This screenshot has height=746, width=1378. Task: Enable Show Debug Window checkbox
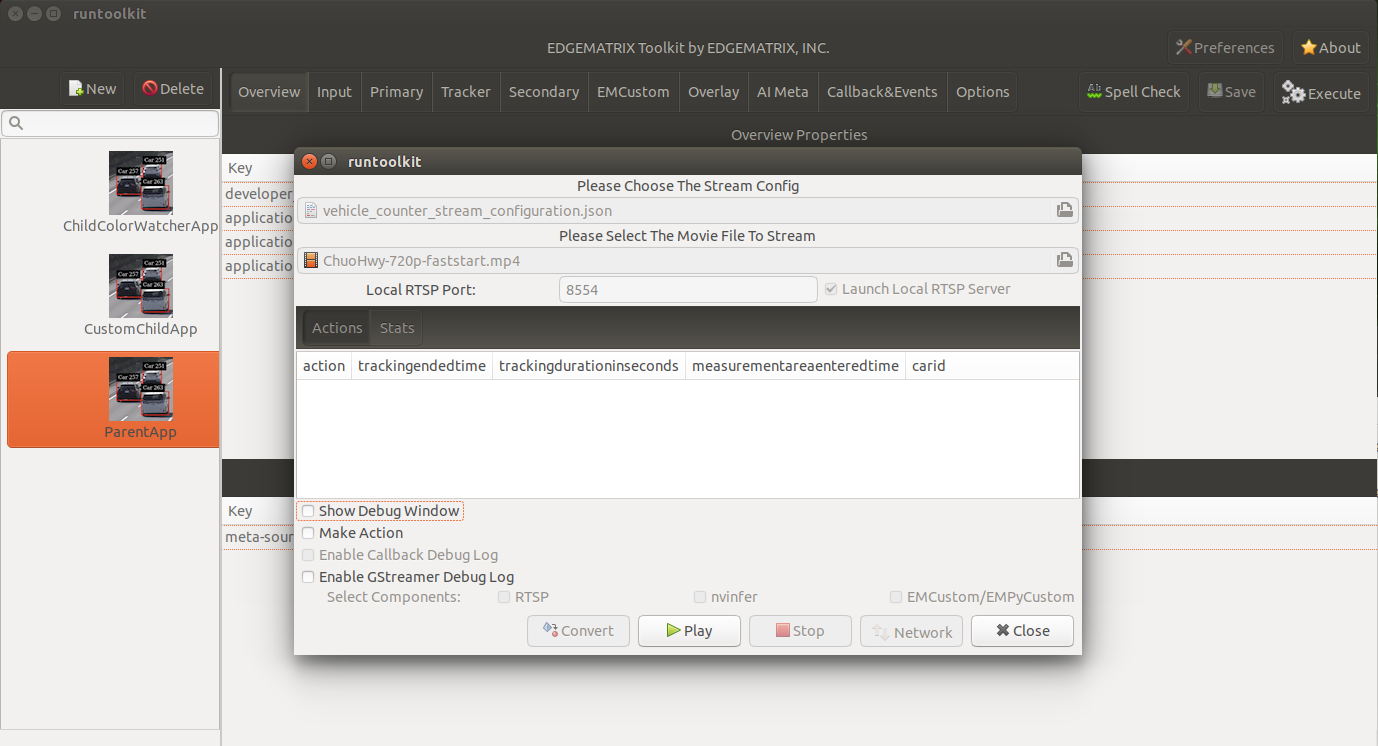point(308,511)
